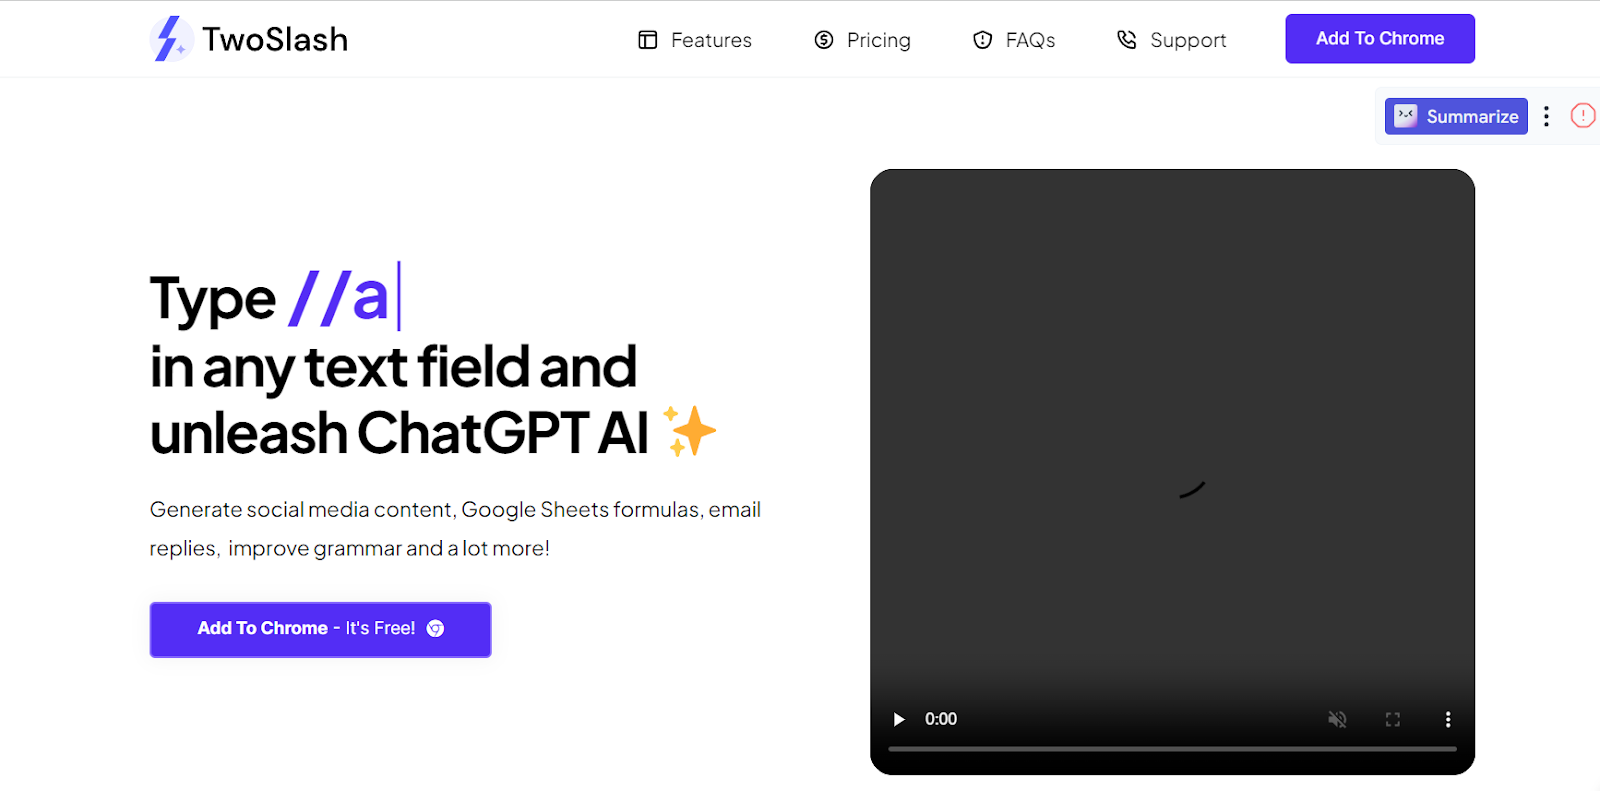Click the TwoSlash lightning bolt logo
This screenshot has width=1600, height=791.
pyautogui.click(x=171, y=39)
